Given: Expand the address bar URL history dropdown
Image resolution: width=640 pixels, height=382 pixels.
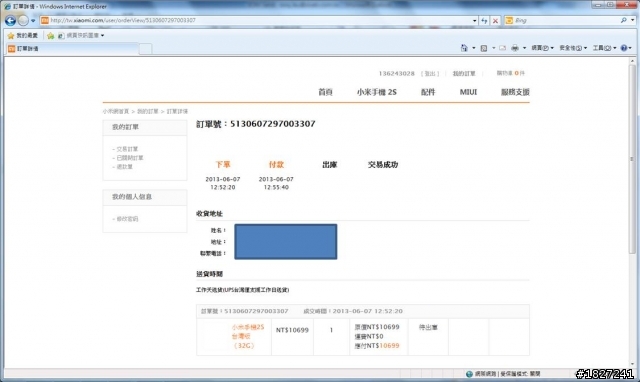Looking at the screenshot, I should pyautogui.click(x=474, y=20).
